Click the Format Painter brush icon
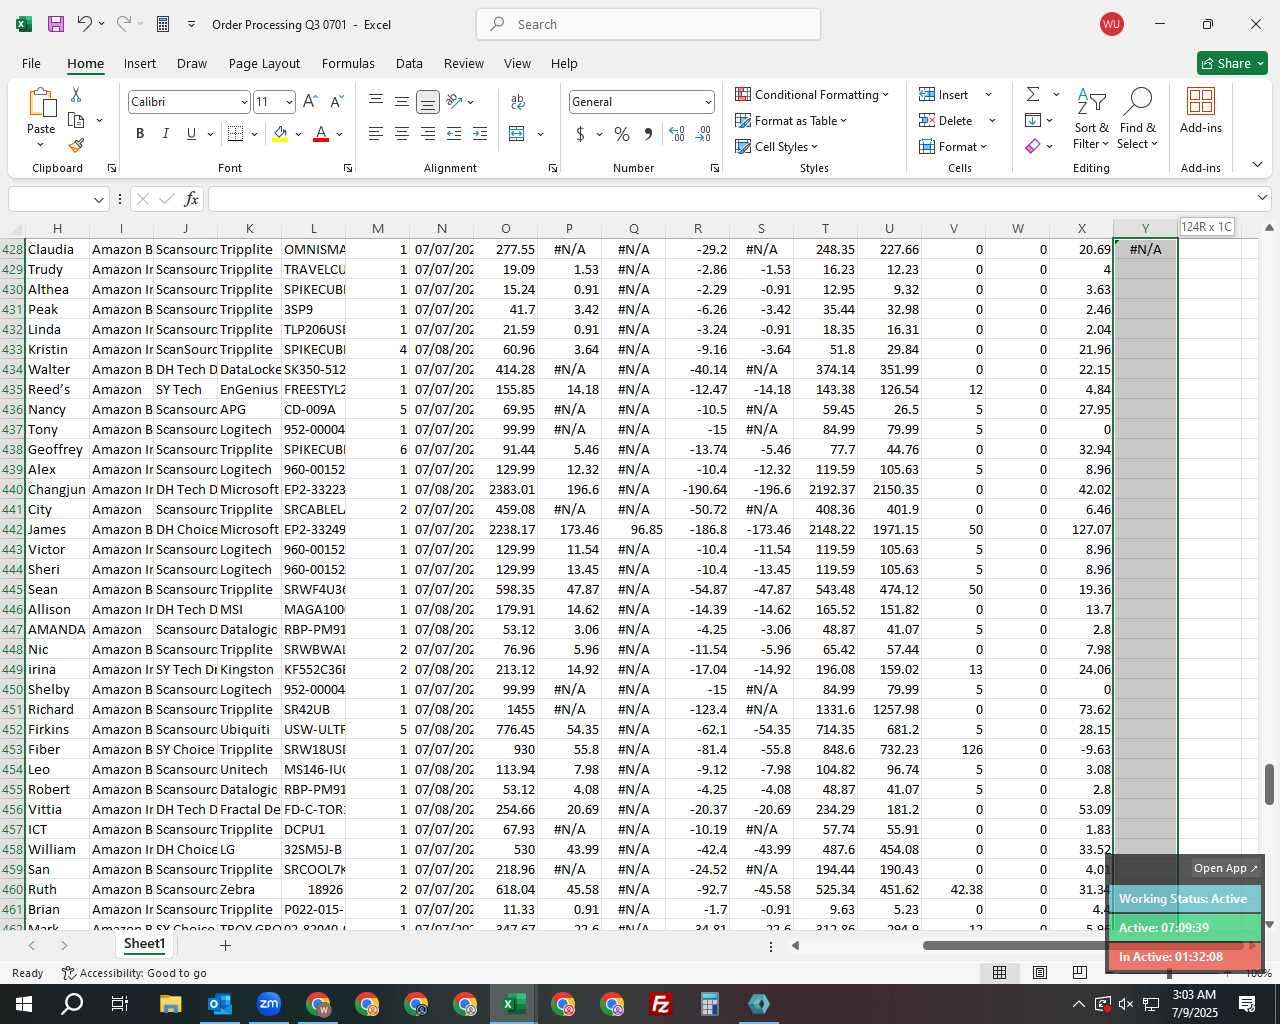Viewport: 1280px width, 1024px height. (x=76, y=145)
